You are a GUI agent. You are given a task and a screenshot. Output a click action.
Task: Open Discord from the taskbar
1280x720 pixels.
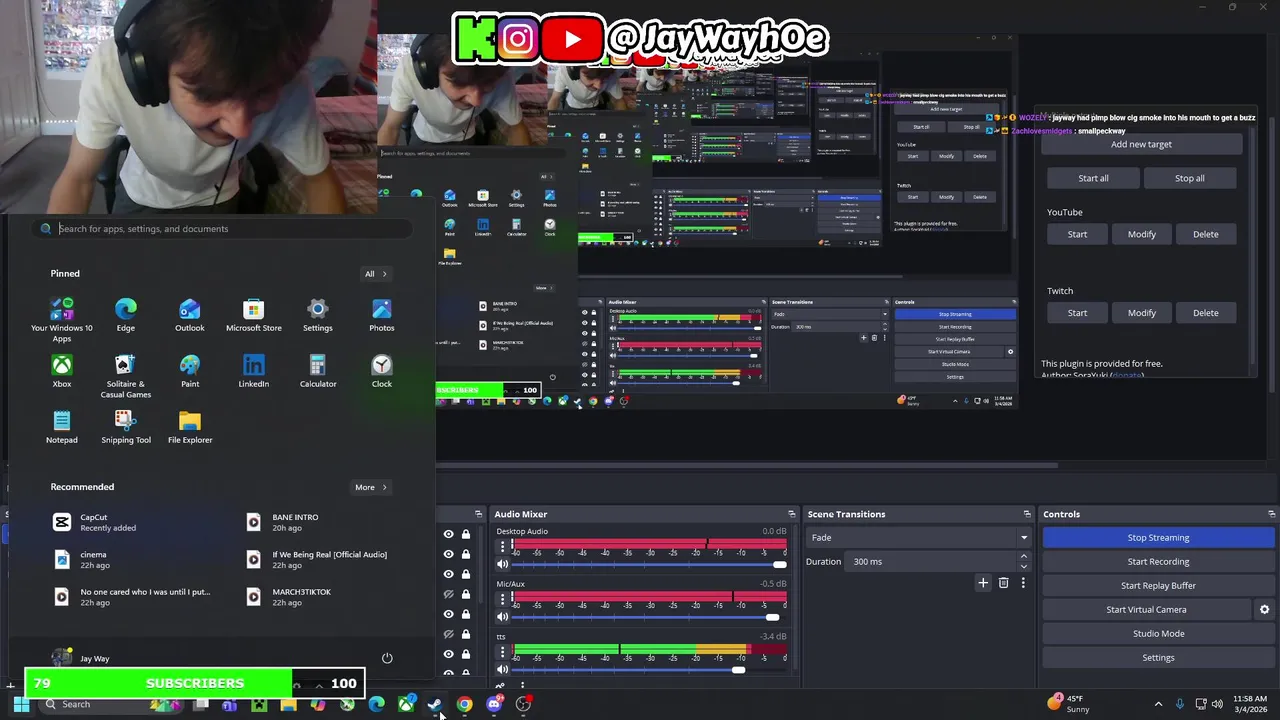pos(494,704)
